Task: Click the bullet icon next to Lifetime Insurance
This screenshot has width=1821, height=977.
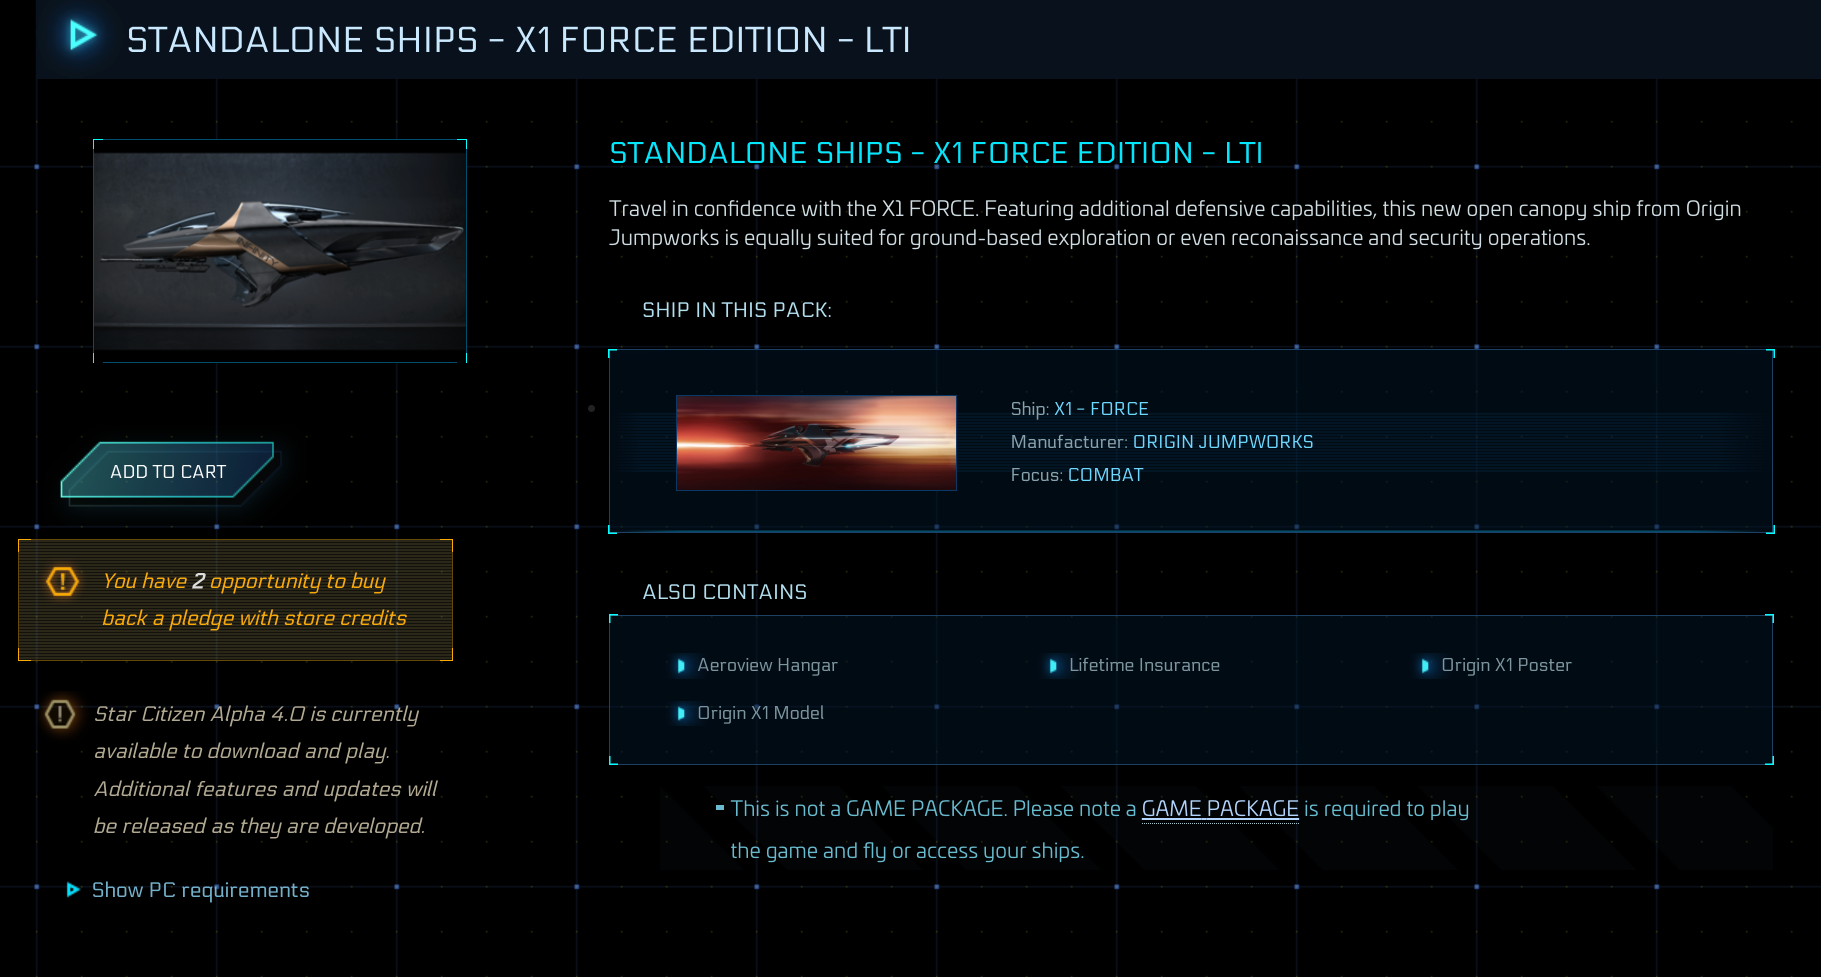Action: [1053, 666]
